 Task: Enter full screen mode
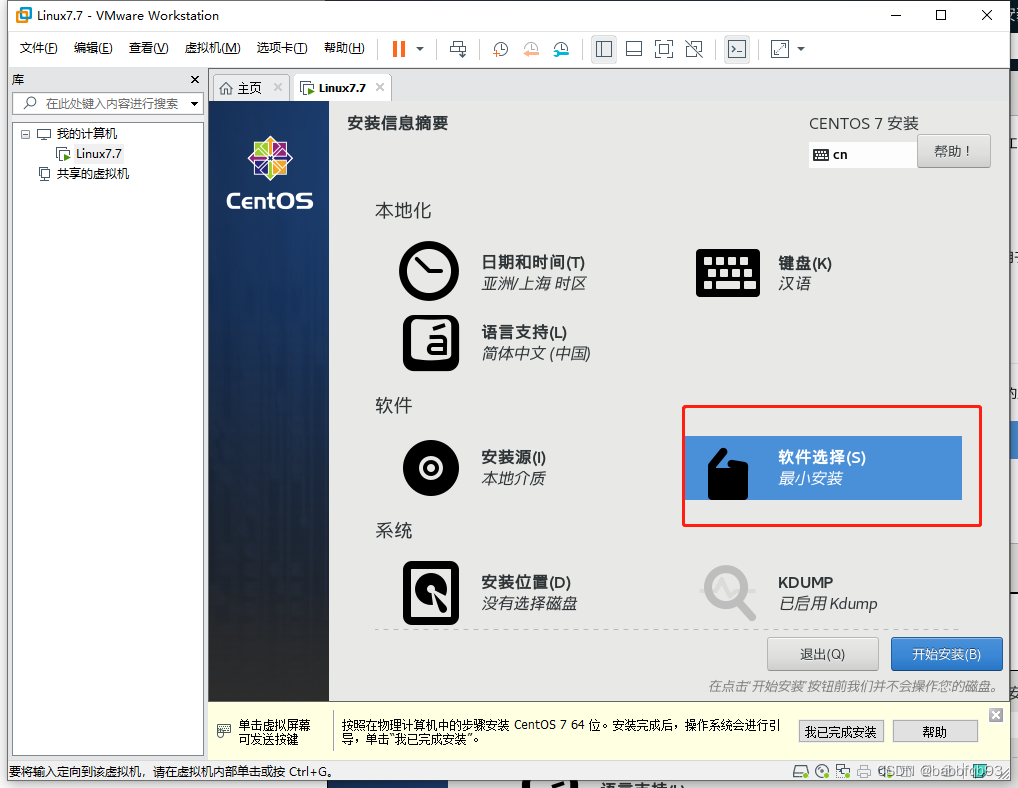(x=664, y=49)
